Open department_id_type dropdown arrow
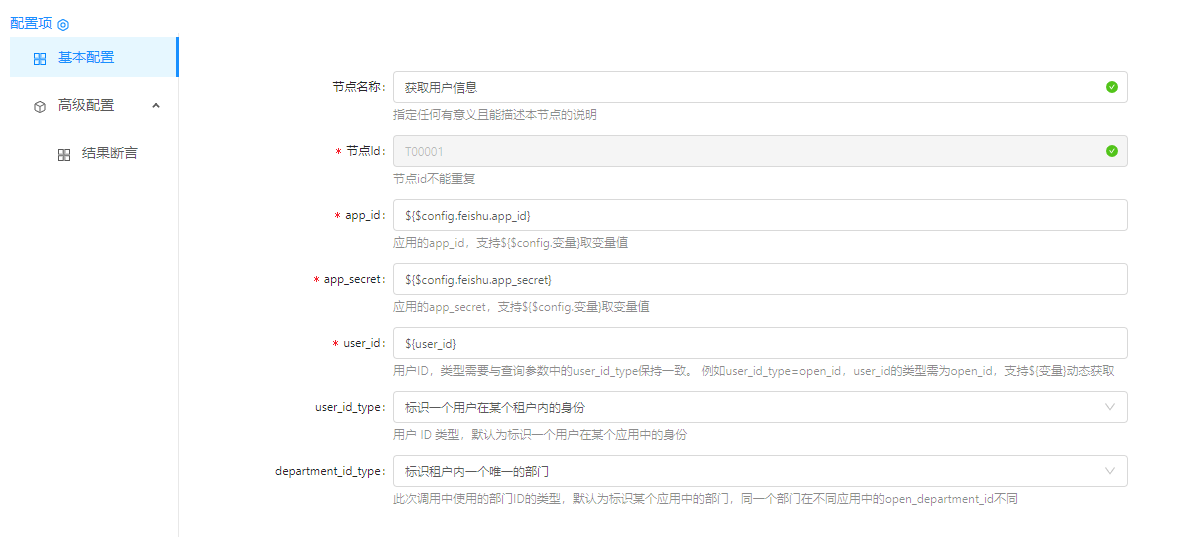This screenshot has width=1193, height=537. (x=1109, y=471)
